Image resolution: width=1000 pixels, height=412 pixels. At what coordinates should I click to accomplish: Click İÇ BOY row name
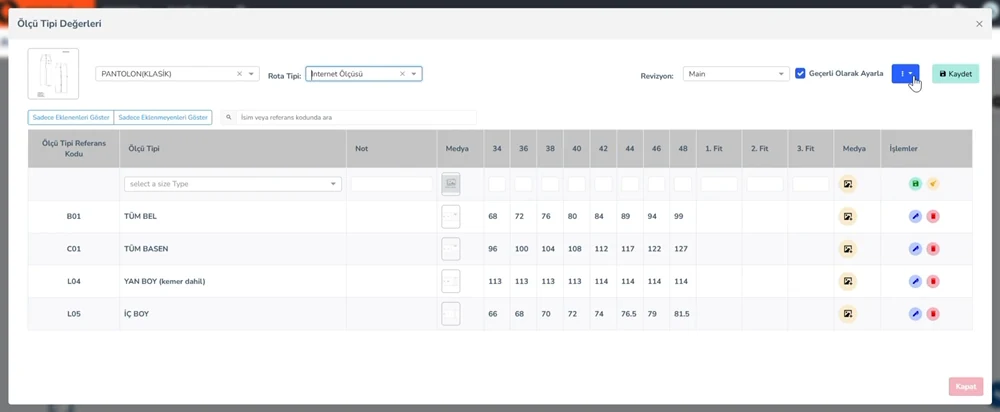[136, 314]
